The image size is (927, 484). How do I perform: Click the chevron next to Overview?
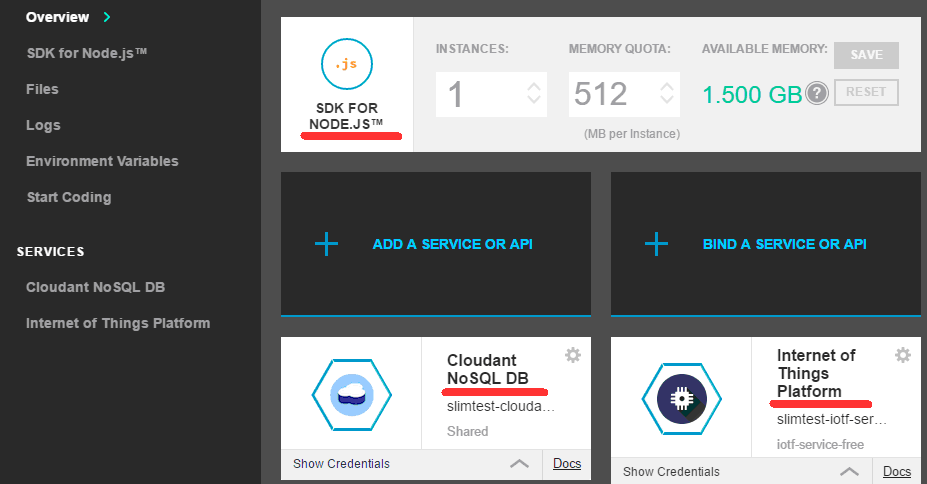107,17
